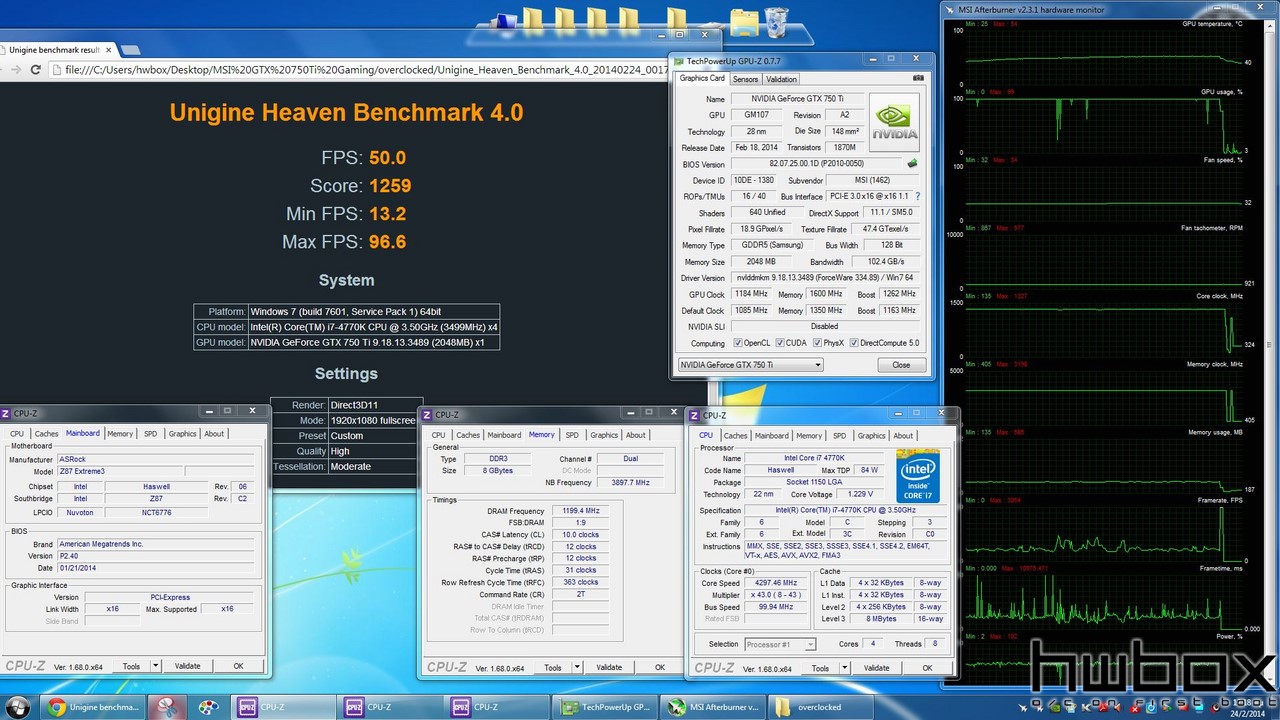The height and width of the screenshot is (720, 1280).
Task: Switch to the Validation tab in GPU-Z
Action: coord(781,79)
